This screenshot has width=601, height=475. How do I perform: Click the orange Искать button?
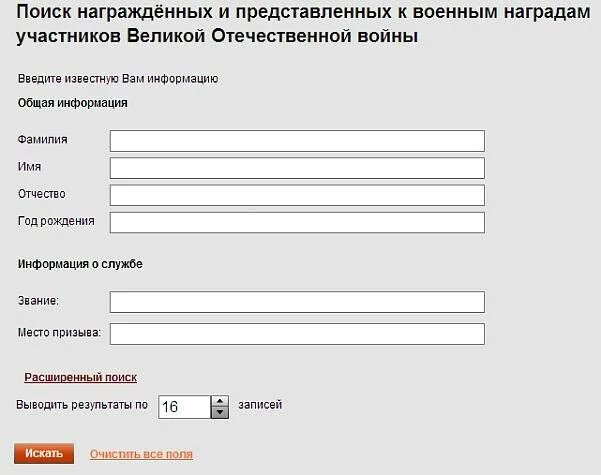[x=44, y=454]
